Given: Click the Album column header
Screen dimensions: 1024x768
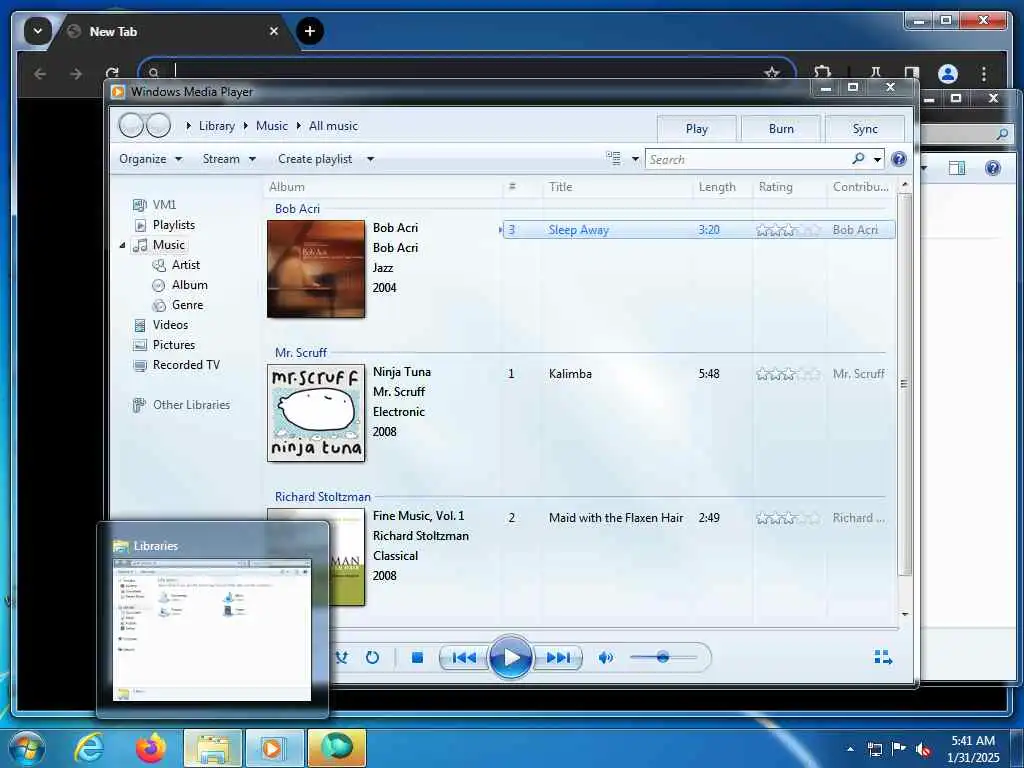Looking at the screenshot, I should coord(384,187).
